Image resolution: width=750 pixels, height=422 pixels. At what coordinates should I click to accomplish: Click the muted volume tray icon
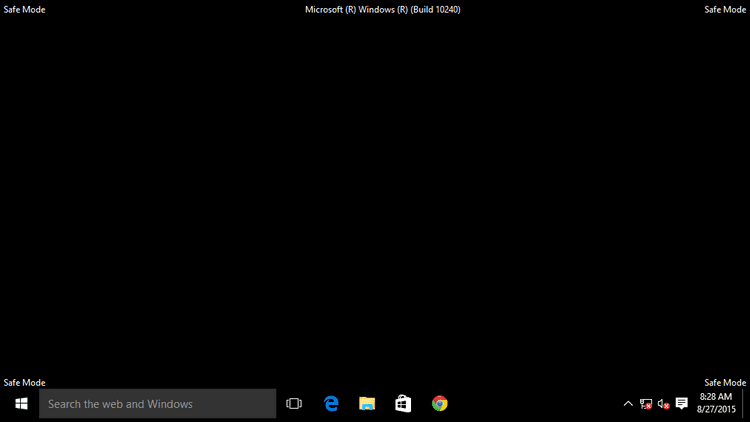(663, 404)
